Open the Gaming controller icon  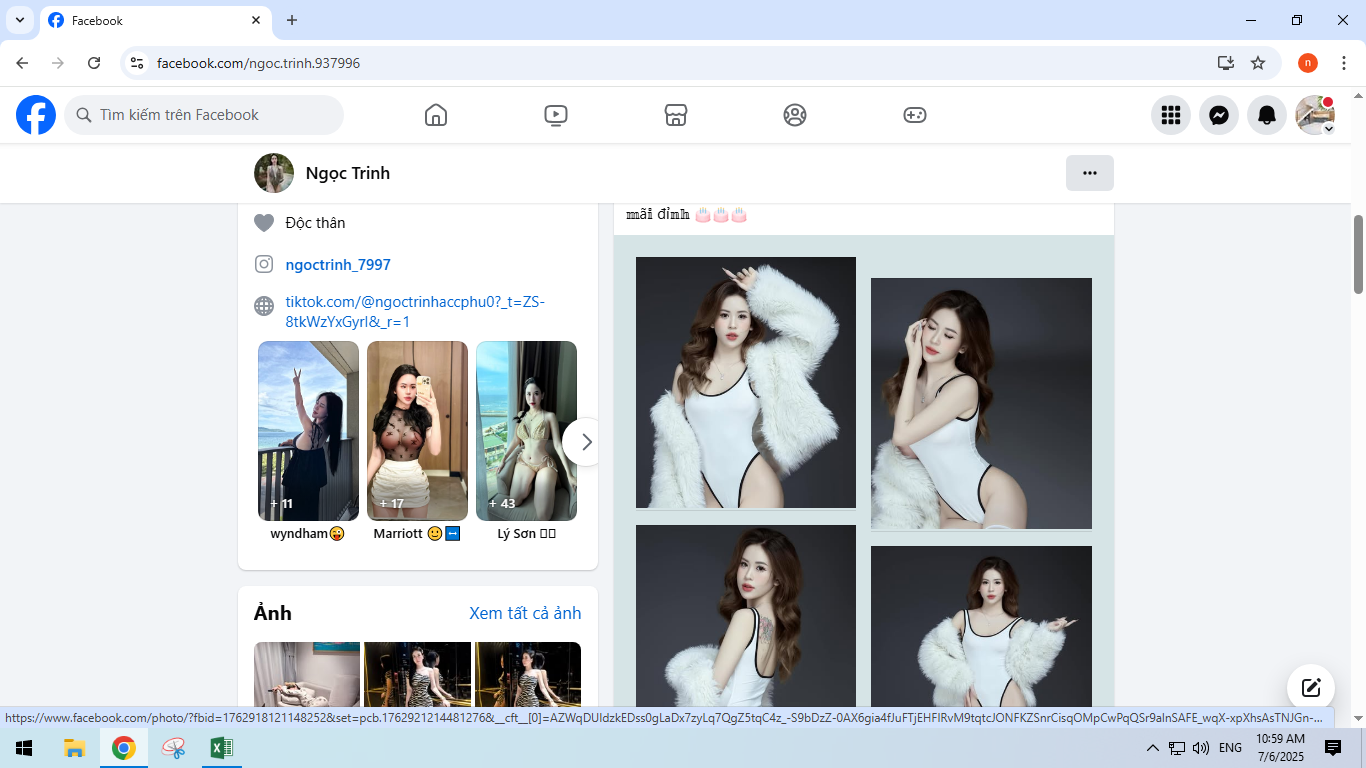click(x=915, y=115)
